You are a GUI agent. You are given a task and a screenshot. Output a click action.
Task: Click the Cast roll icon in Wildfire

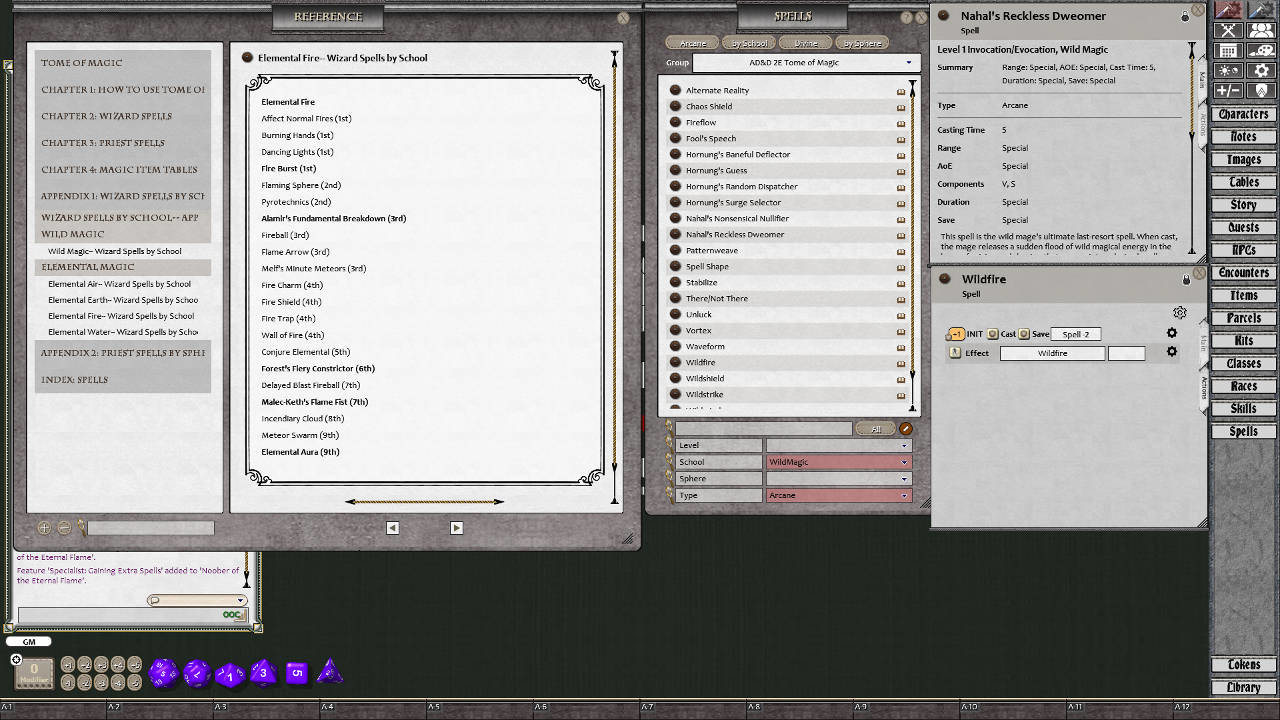(x=993, y=334)
